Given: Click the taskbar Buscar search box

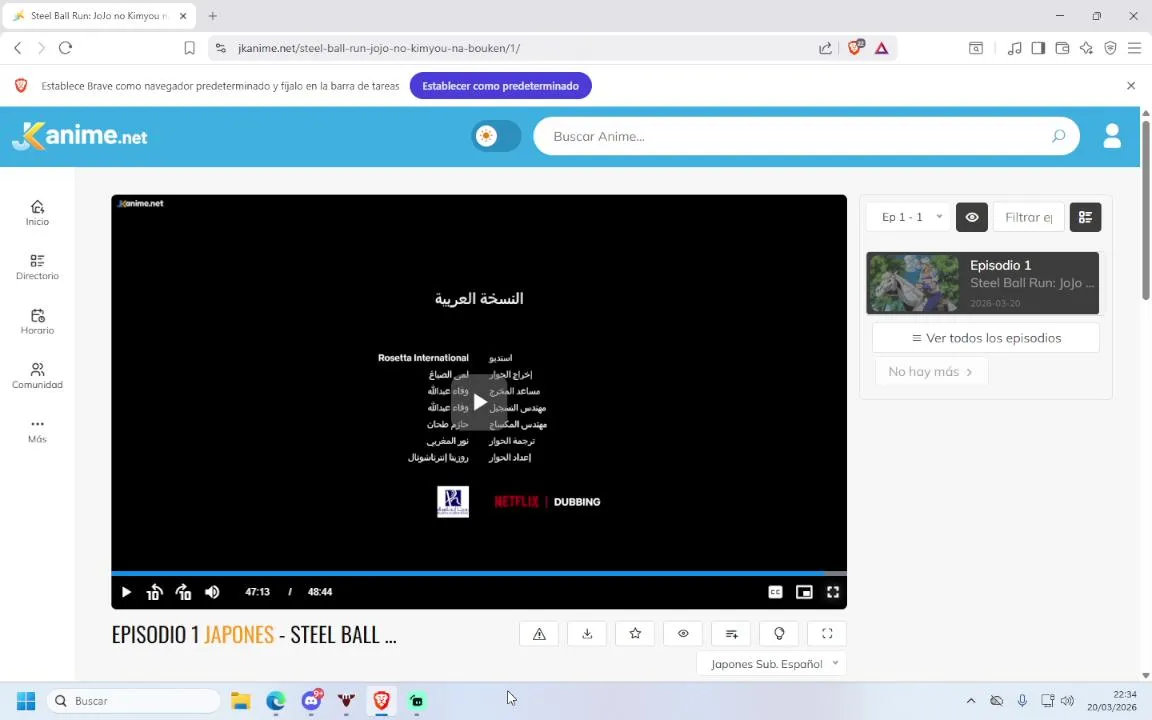Looking at the screenshot, I should click(x=134, y=701).
